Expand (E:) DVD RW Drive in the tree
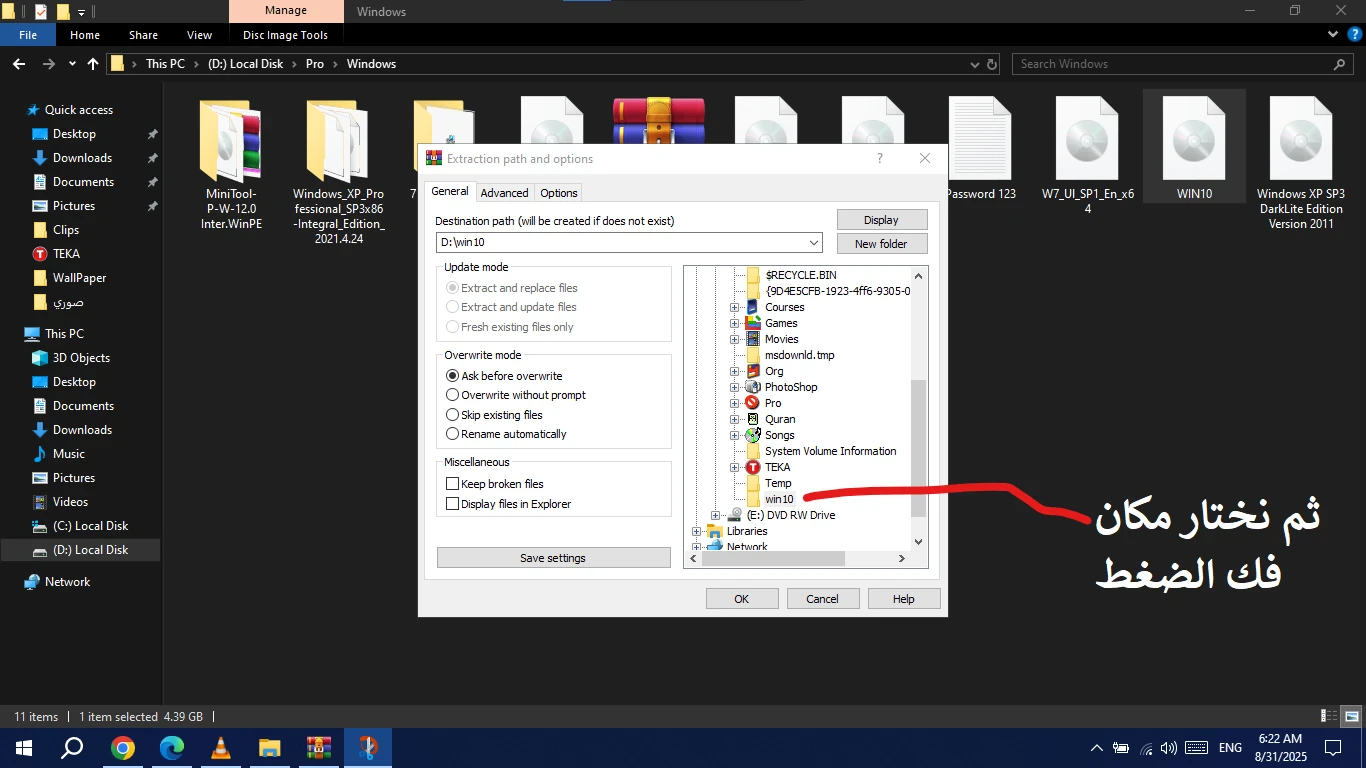Image resolution: width=1366 pixels, height=768 pixels. tap(715, 515)
